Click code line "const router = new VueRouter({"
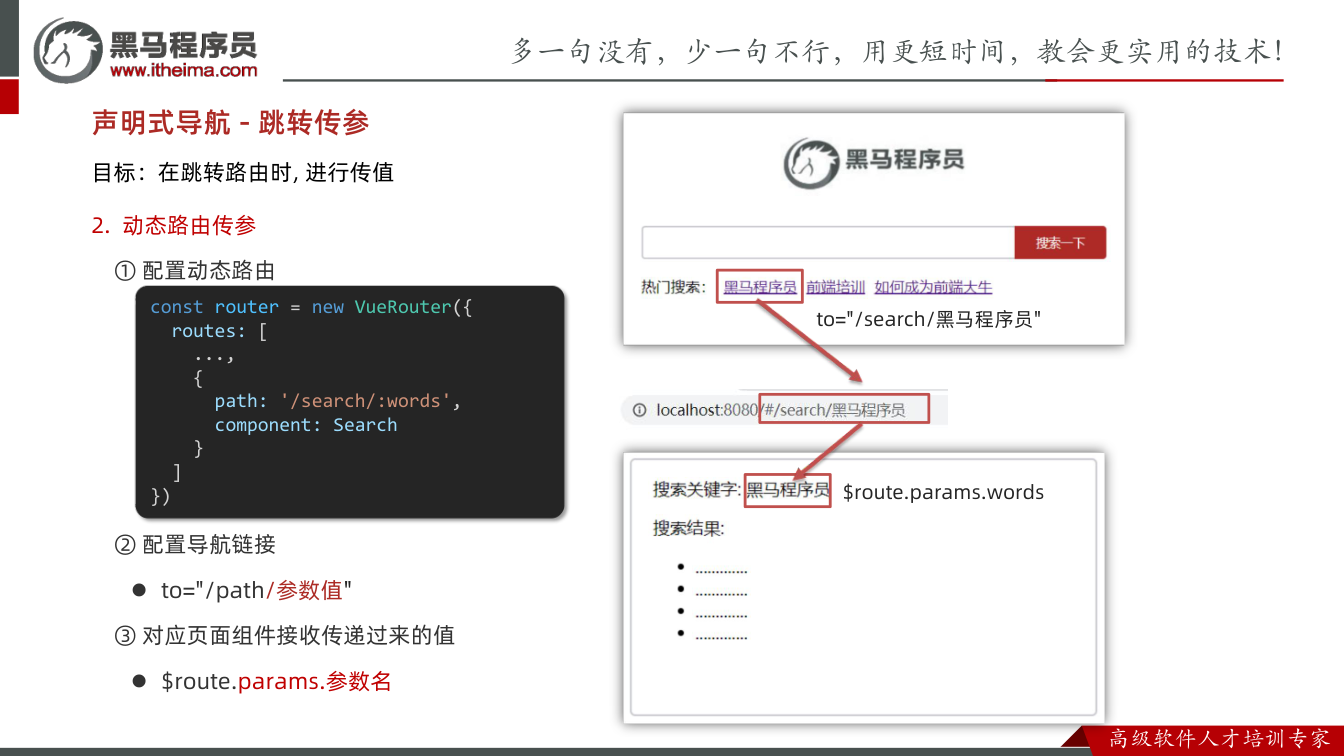Image resolution: width=1344 pixels, height=756 pixels. coord(311,307)
